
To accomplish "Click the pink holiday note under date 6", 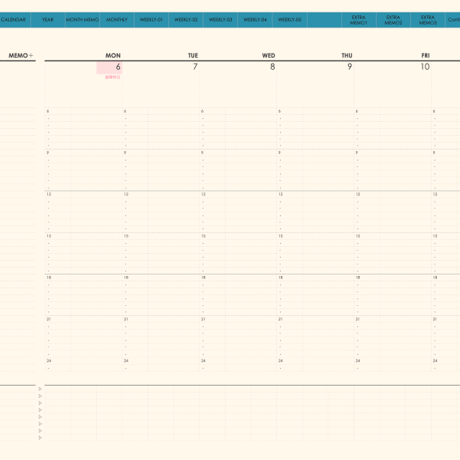I will 113,77.
